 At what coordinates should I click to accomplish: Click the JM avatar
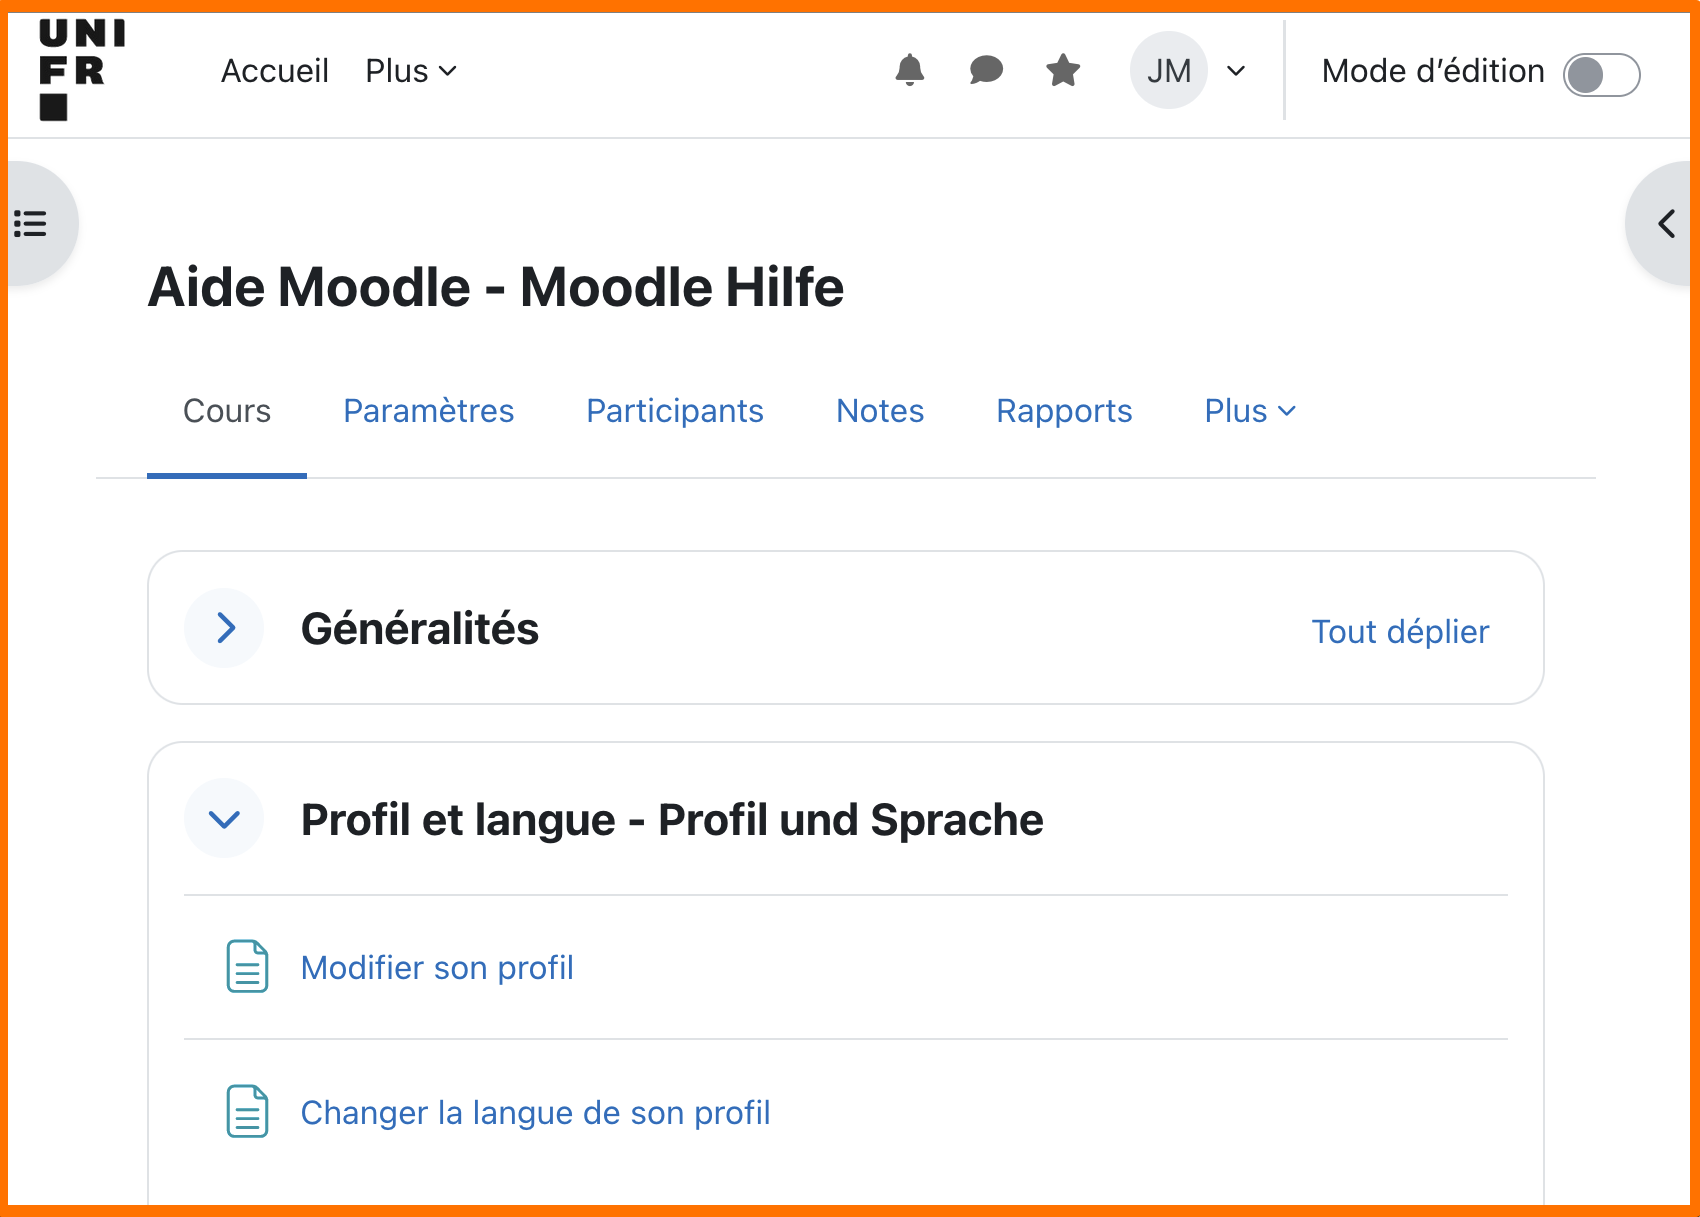pos(1168,71)
